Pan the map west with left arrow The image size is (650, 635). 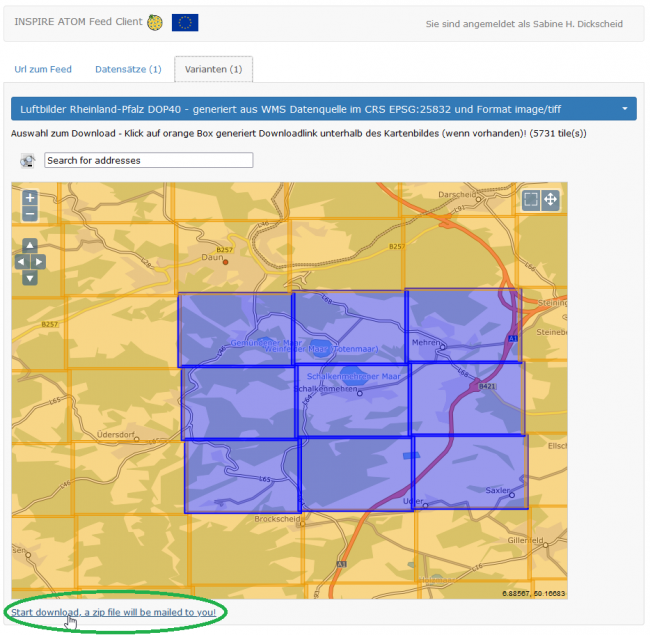[22, 262]
